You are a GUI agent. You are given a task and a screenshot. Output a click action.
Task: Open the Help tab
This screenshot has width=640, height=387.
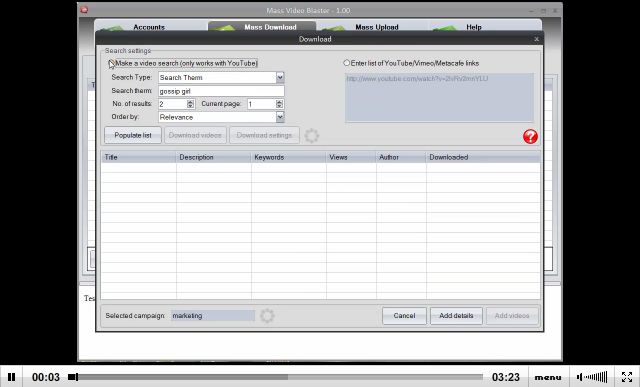coord(474,27)
